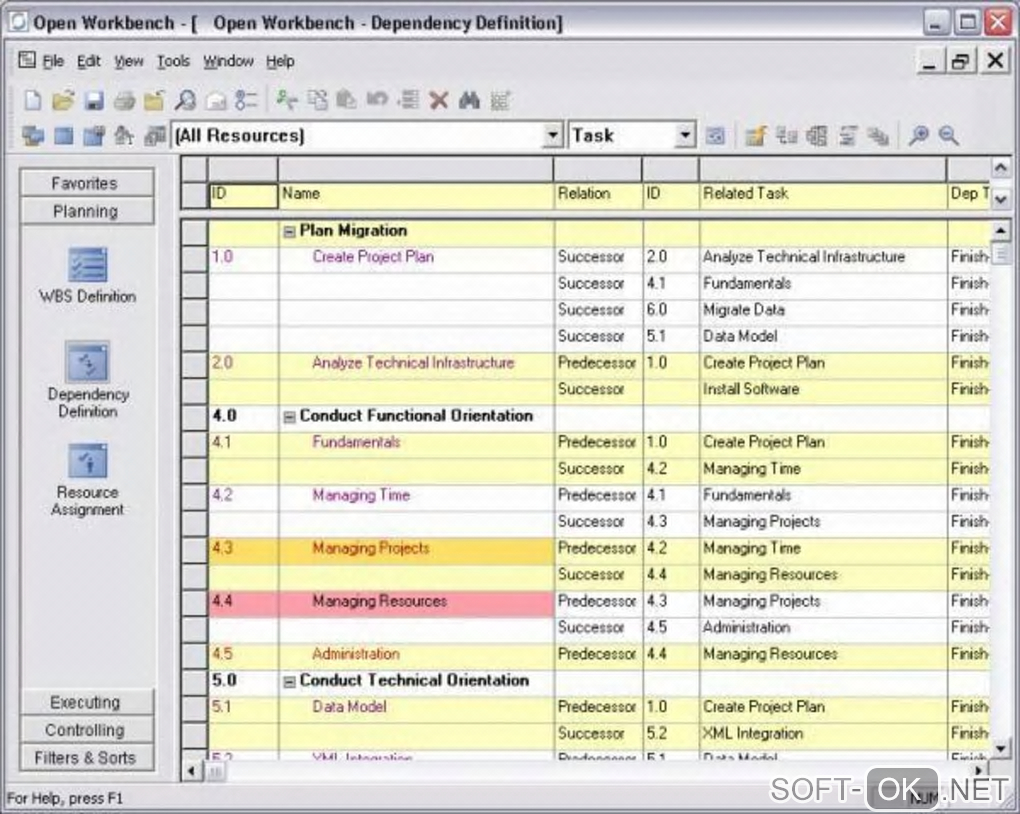Click the vertical scrollbar down arrow of the grid
Image resolution: width=1020 pixels, height=814 pixels.
[1000, 749]
